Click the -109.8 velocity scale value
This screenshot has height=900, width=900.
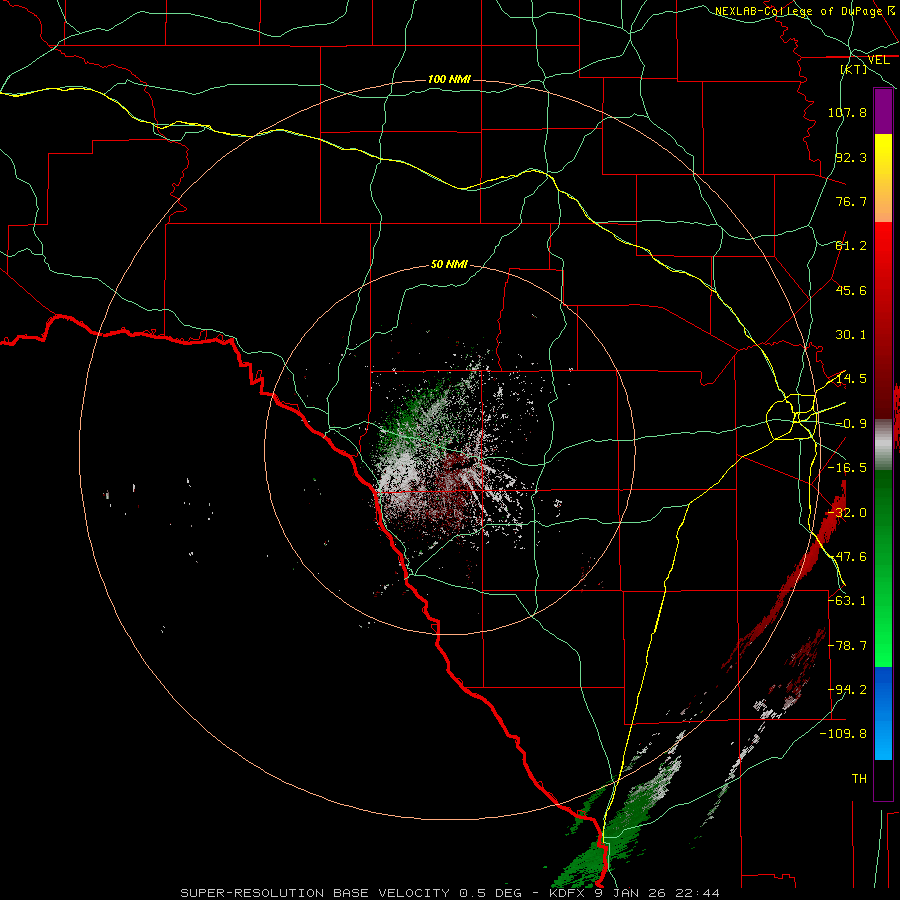(844, 734)
